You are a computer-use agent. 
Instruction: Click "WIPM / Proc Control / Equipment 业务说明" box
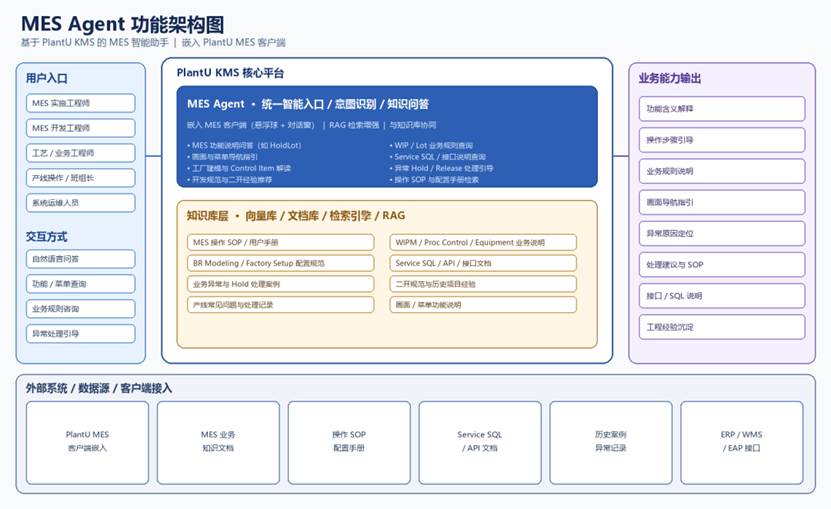tap(483, 242)
